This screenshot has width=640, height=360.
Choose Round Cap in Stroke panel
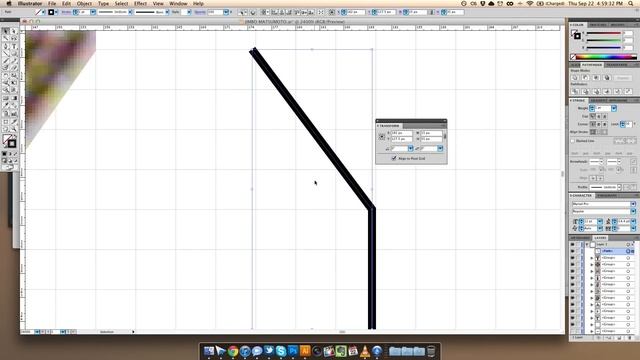599,116
